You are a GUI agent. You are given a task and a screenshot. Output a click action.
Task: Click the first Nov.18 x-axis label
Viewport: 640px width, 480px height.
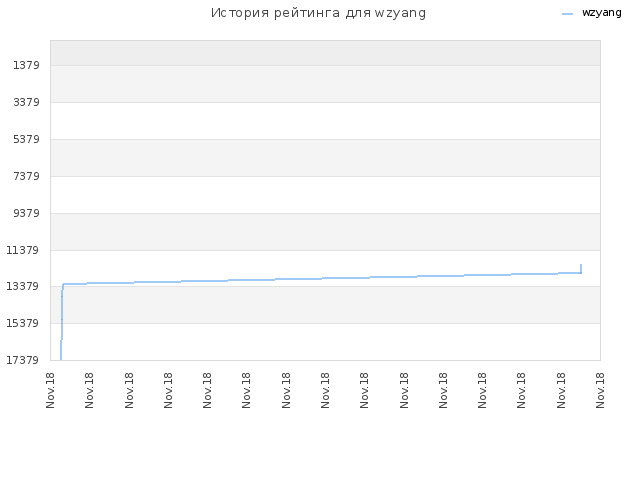pyautogui.click(x=50, y=390)
